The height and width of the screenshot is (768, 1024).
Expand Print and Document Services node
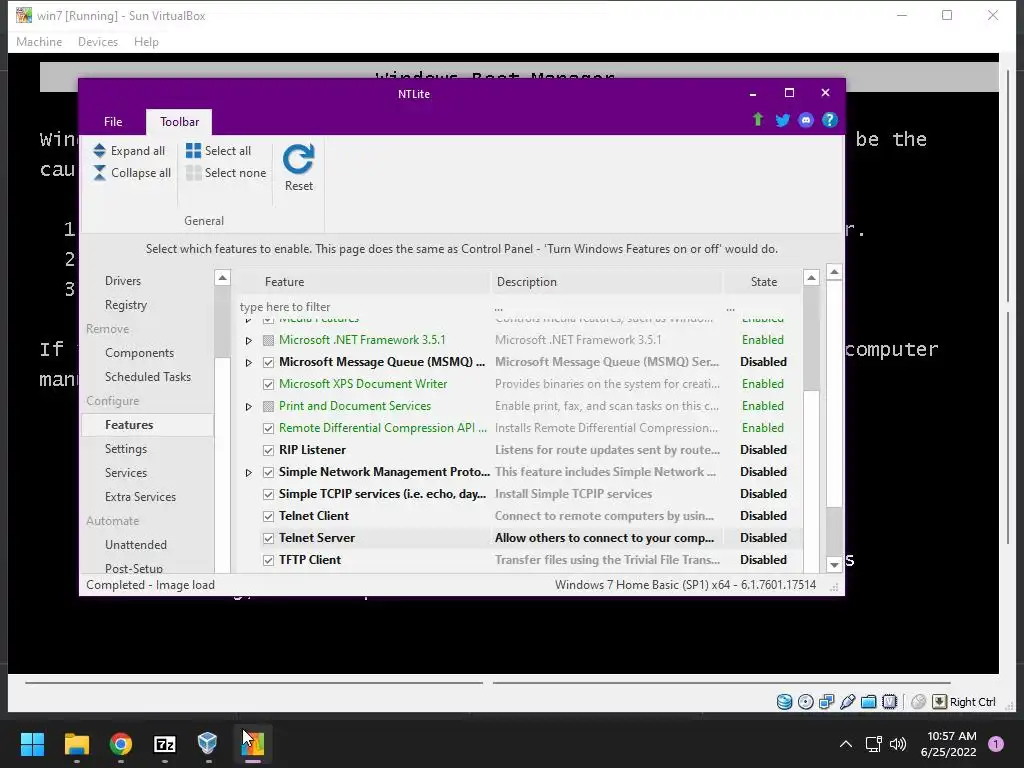(x=249, y=406)
